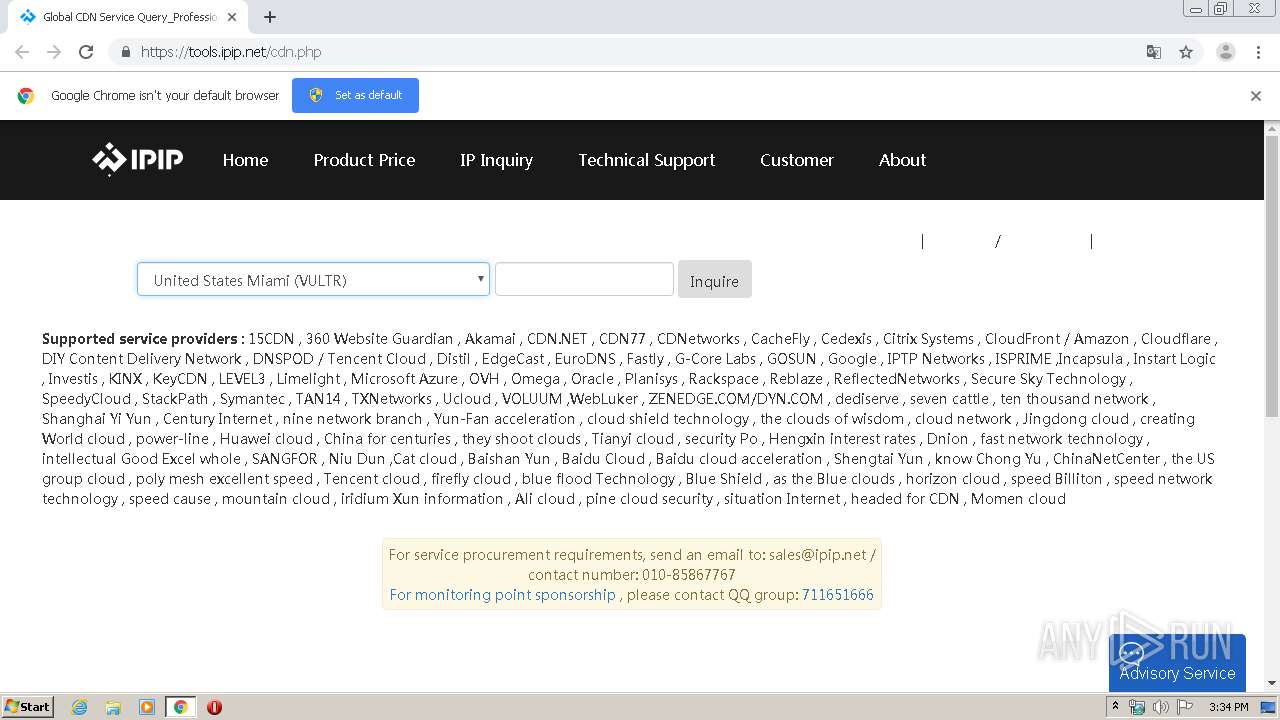Open IP Inquiry menu
The height and width of the screenshot is (720, 1280).
(496, 160)
